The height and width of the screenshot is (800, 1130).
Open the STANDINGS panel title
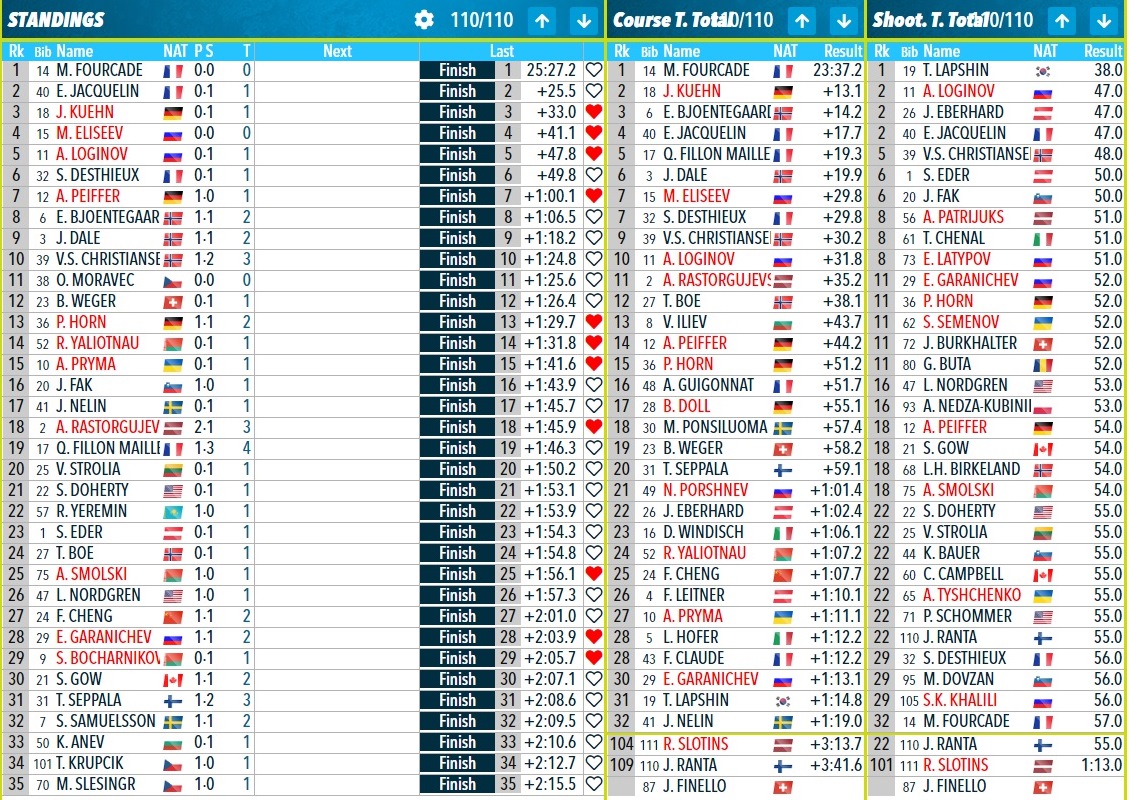tap(55, 20)
